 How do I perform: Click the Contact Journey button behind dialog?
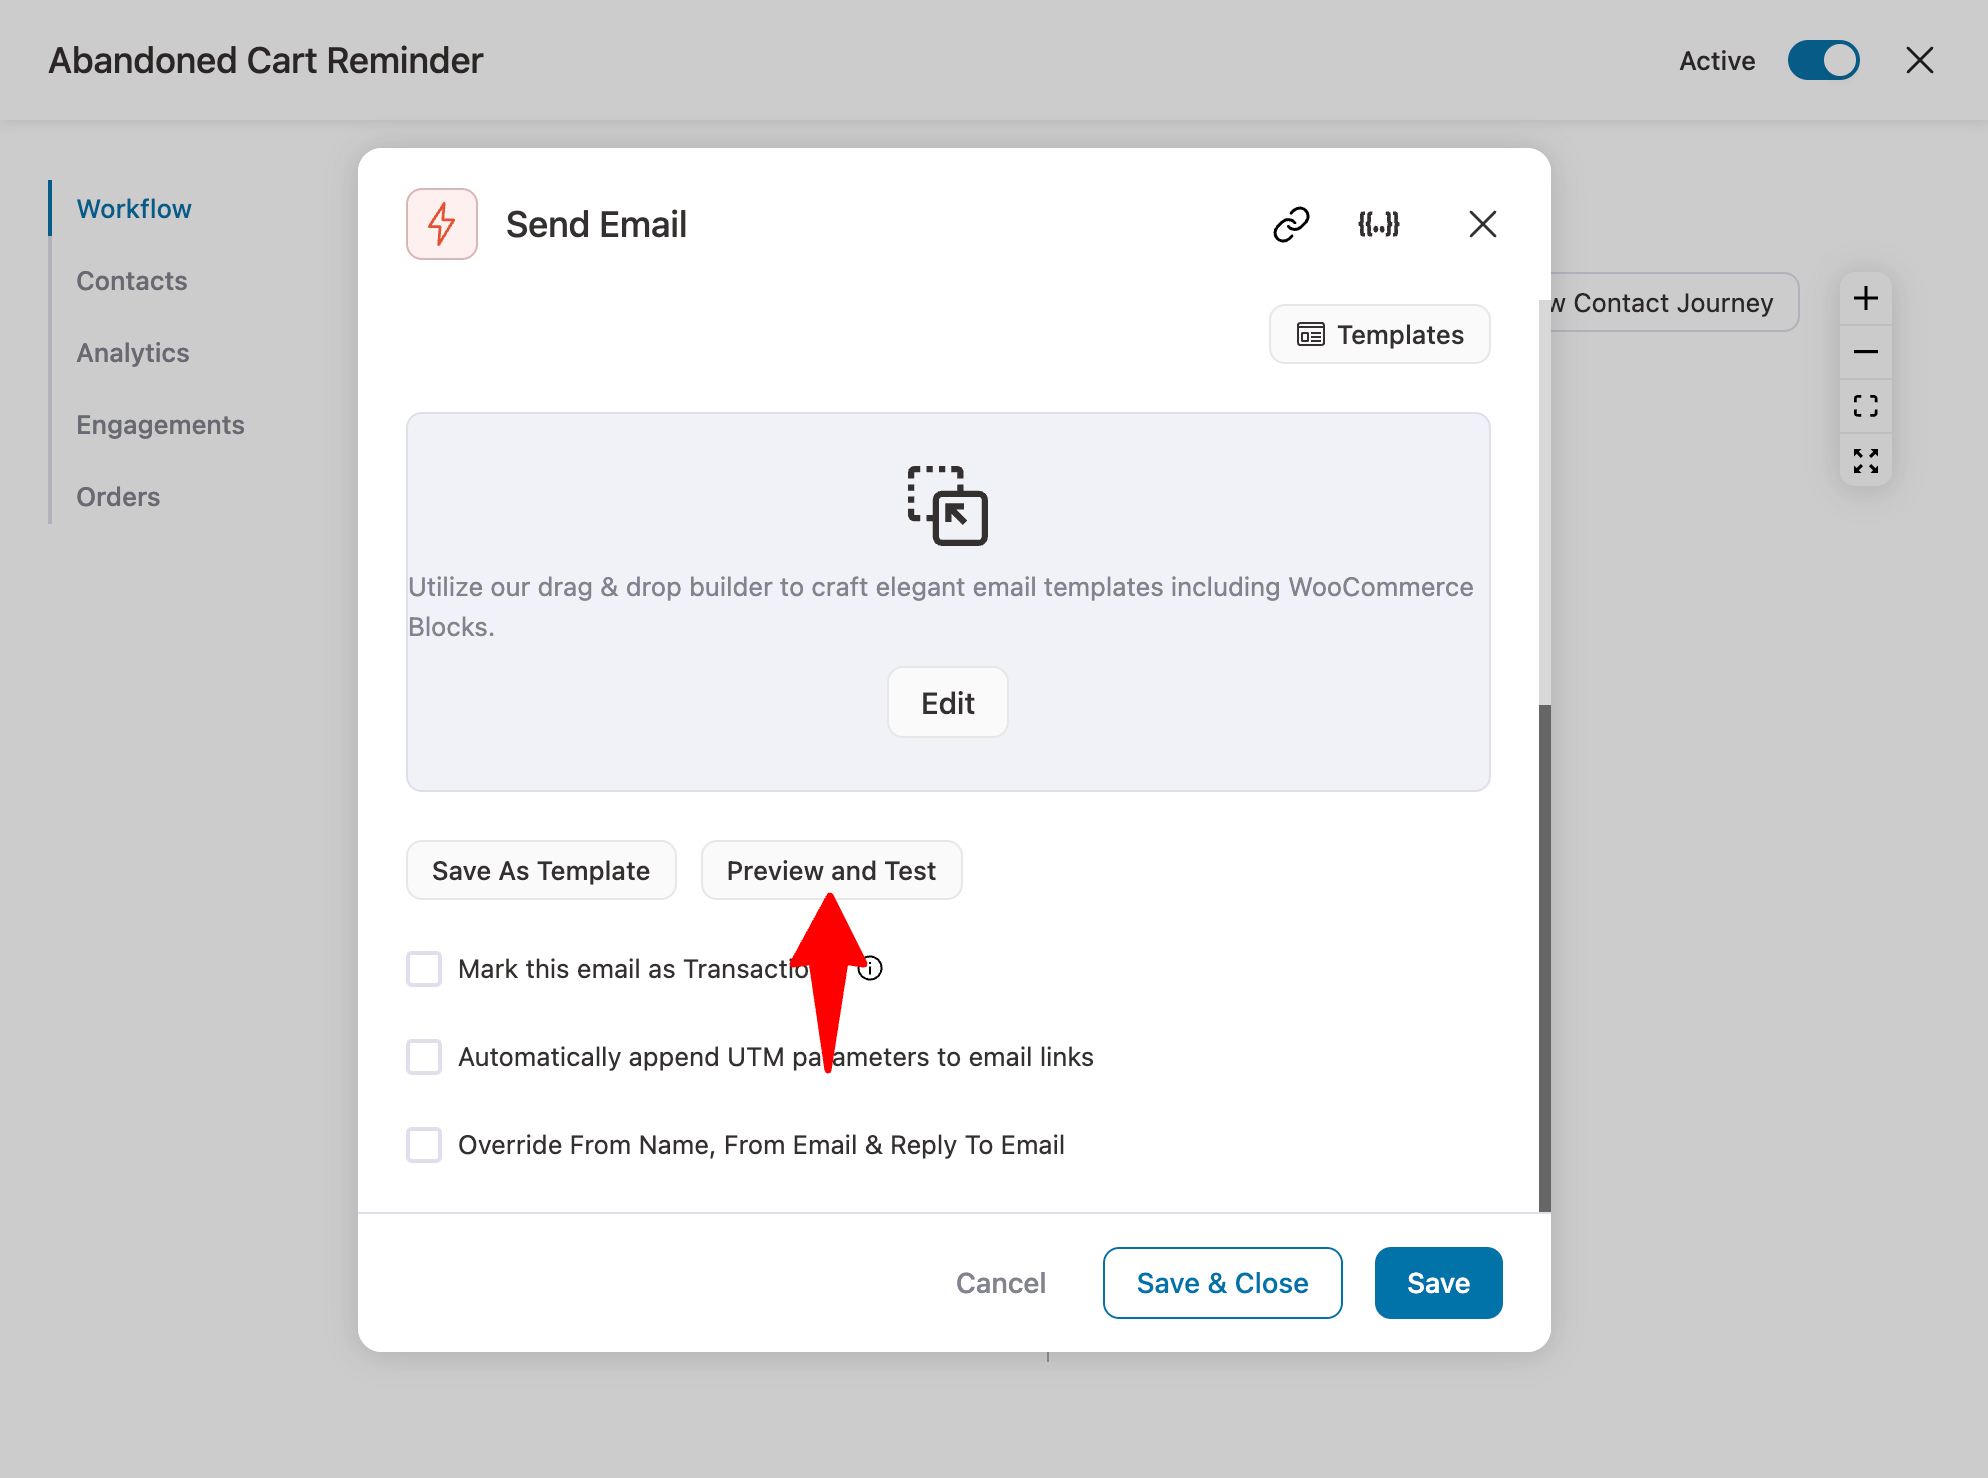[x=1674, y=302]
